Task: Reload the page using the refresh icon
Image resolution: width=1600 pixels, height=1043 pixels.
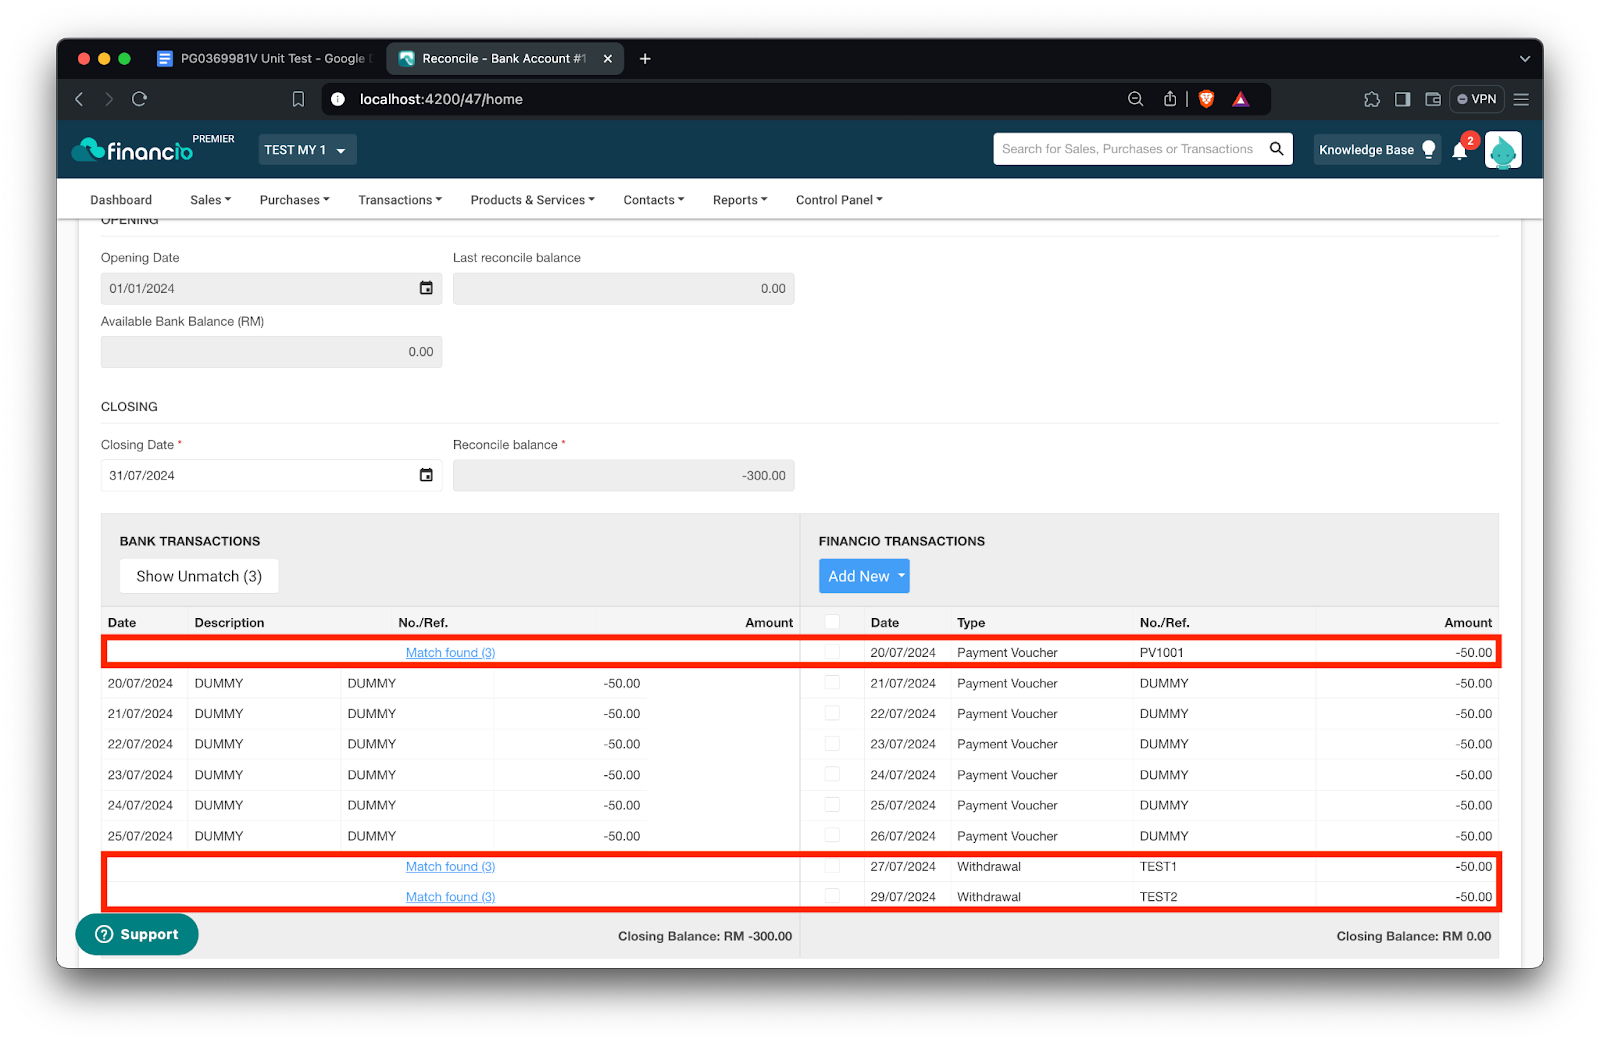Action: click(x=139, y=99)
